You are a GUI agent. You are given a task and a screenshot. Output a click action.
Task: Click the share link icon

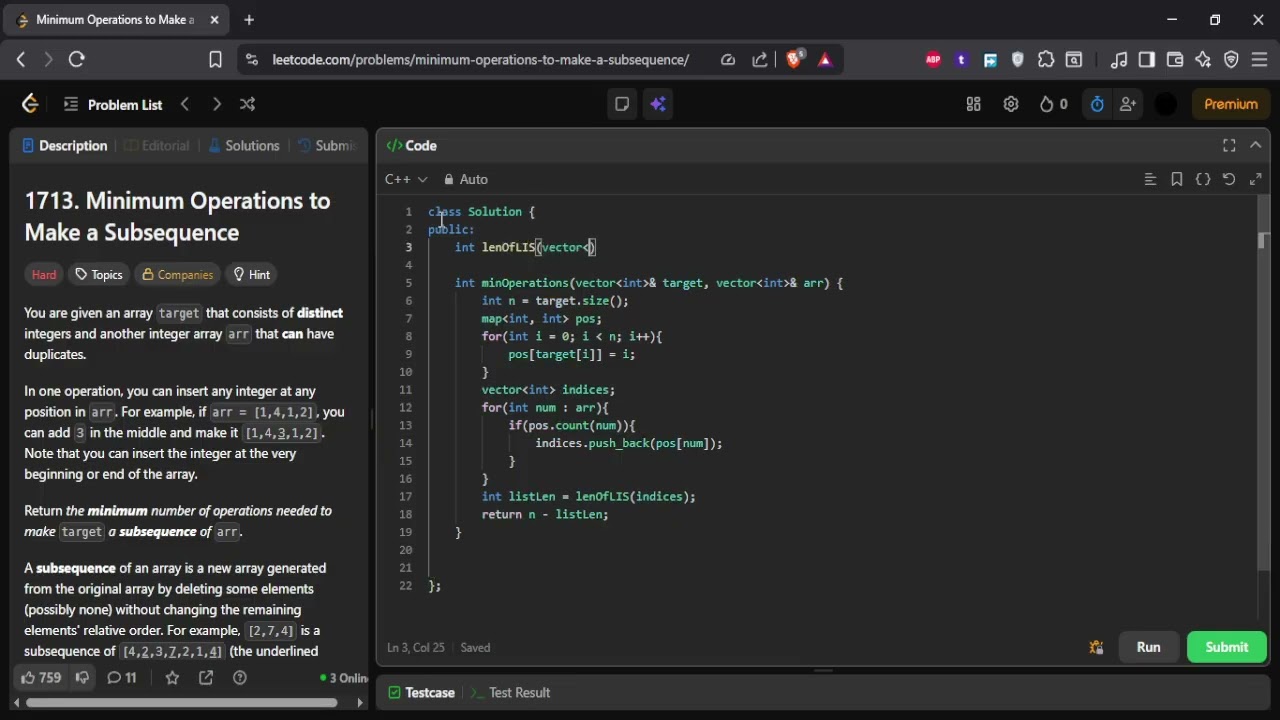(x=206, y=677)
